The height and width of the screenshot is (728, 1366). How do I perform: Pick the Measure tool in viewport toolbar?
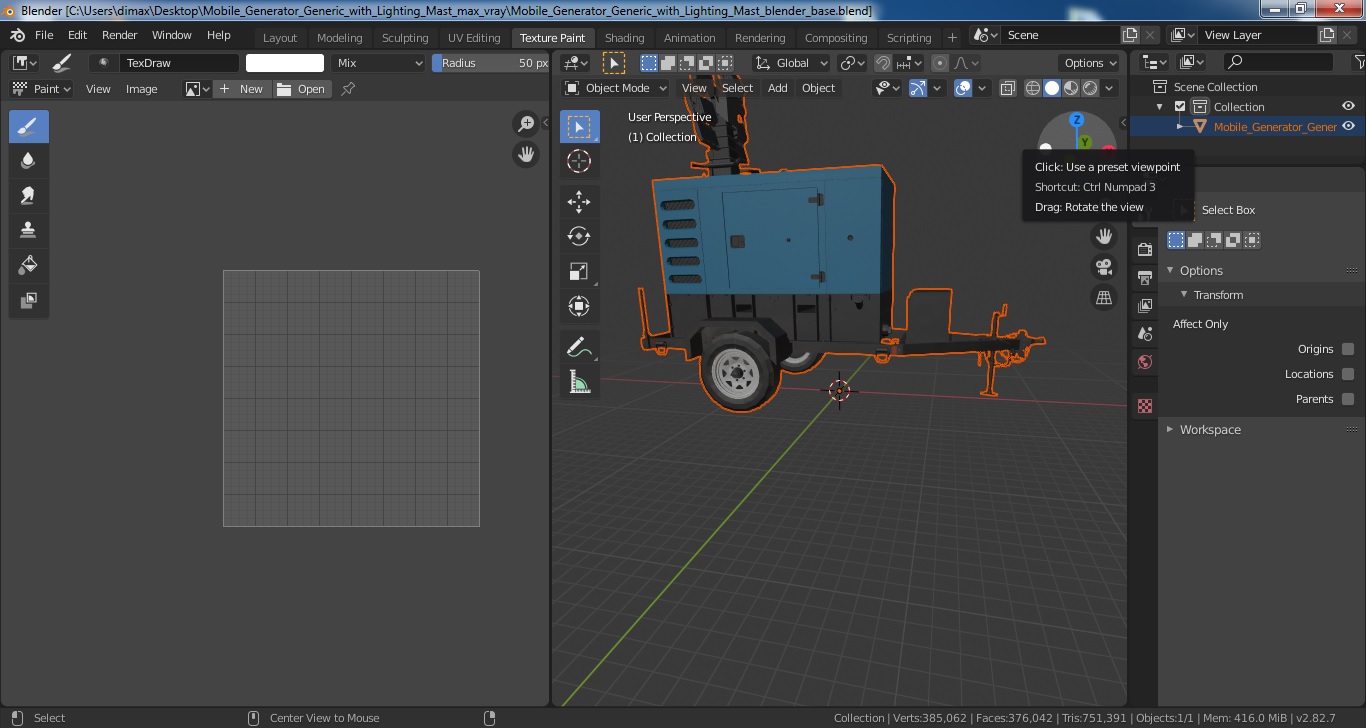[x=579, y=381]
